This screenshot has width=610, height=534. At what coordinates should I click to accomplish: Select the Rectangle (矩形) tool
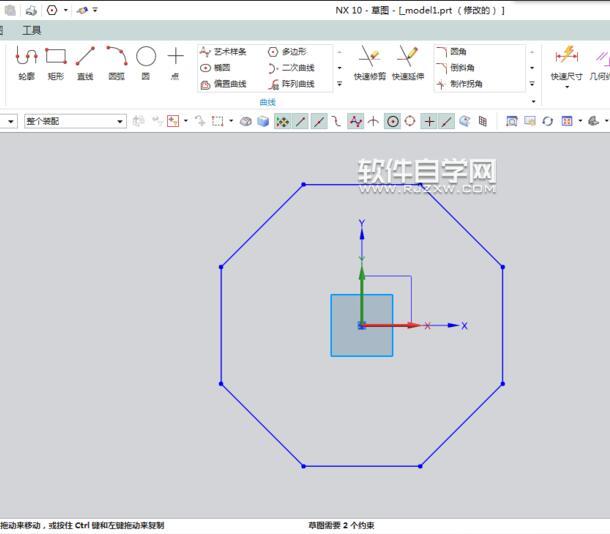pyautogui.click(x=56, y=63)
